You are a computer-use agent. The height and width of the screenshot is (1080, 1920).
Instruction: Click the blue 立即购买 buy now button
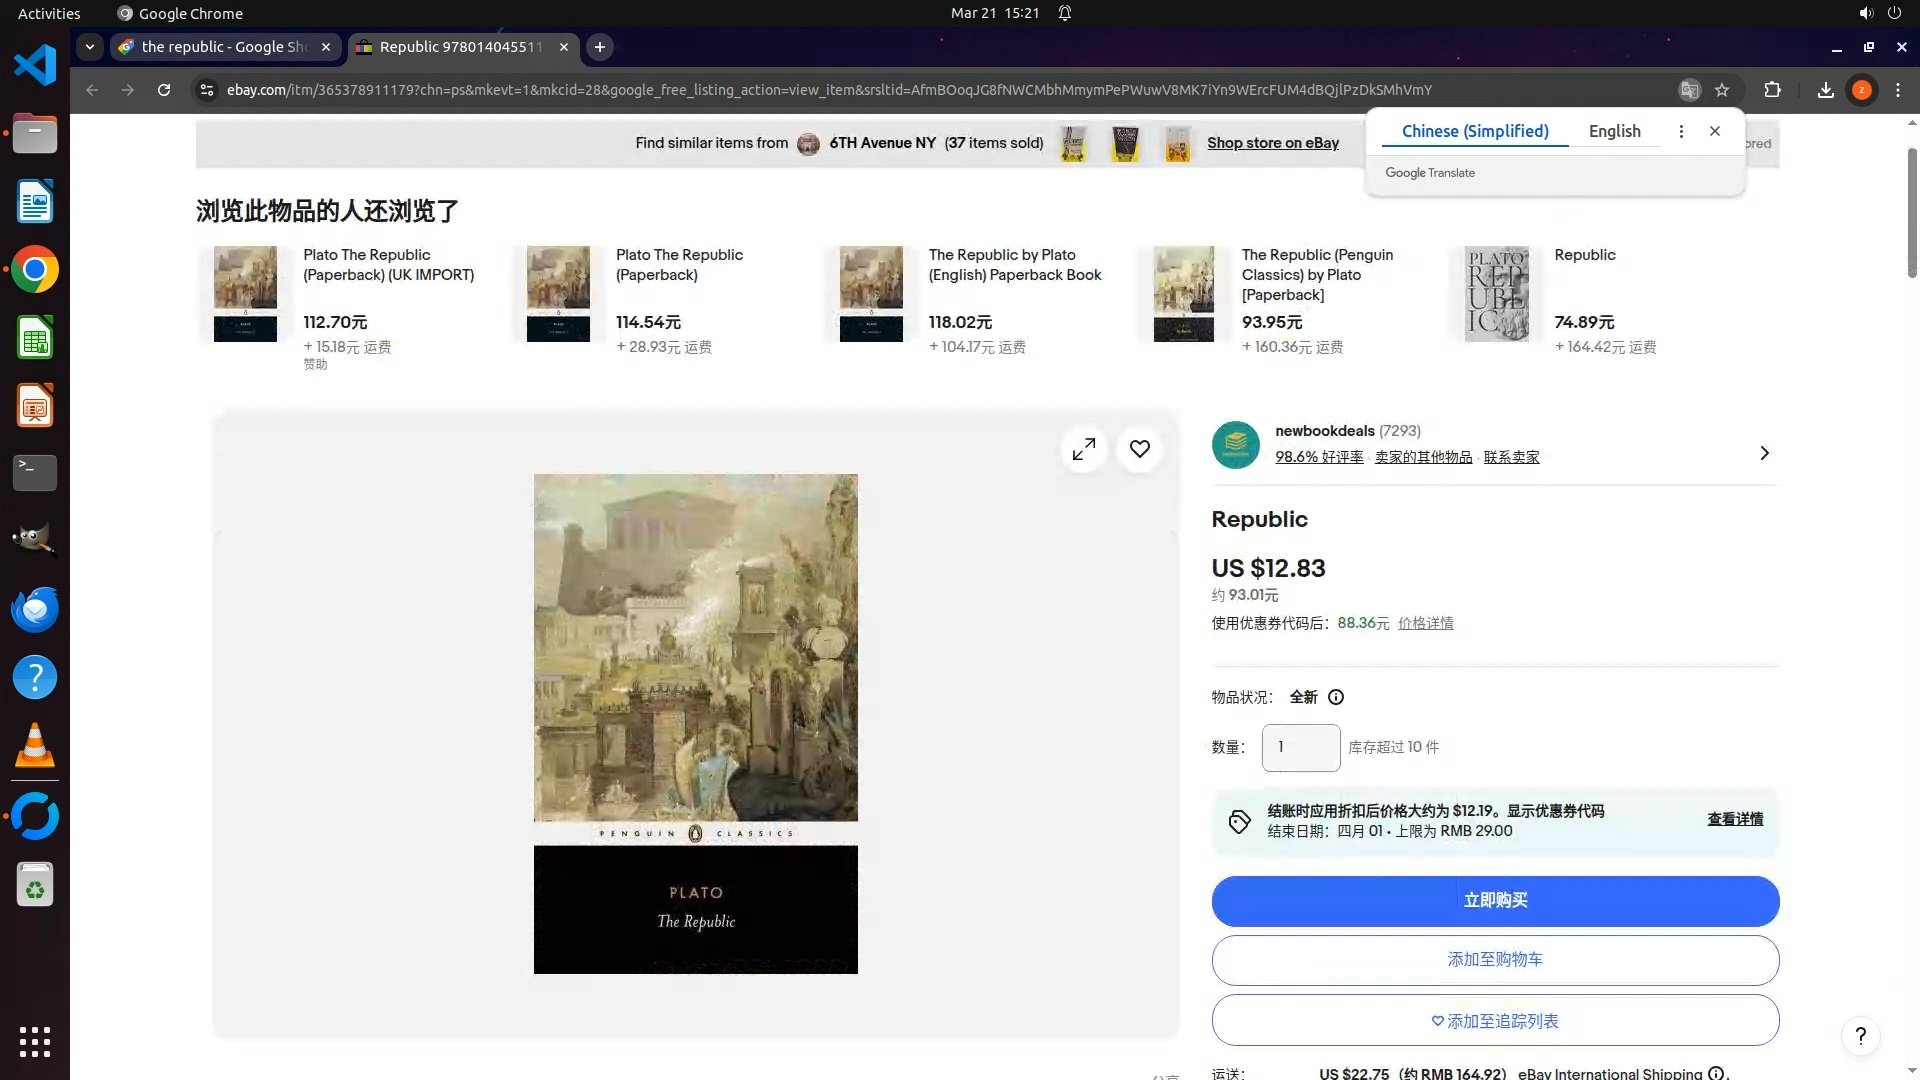1495,900
